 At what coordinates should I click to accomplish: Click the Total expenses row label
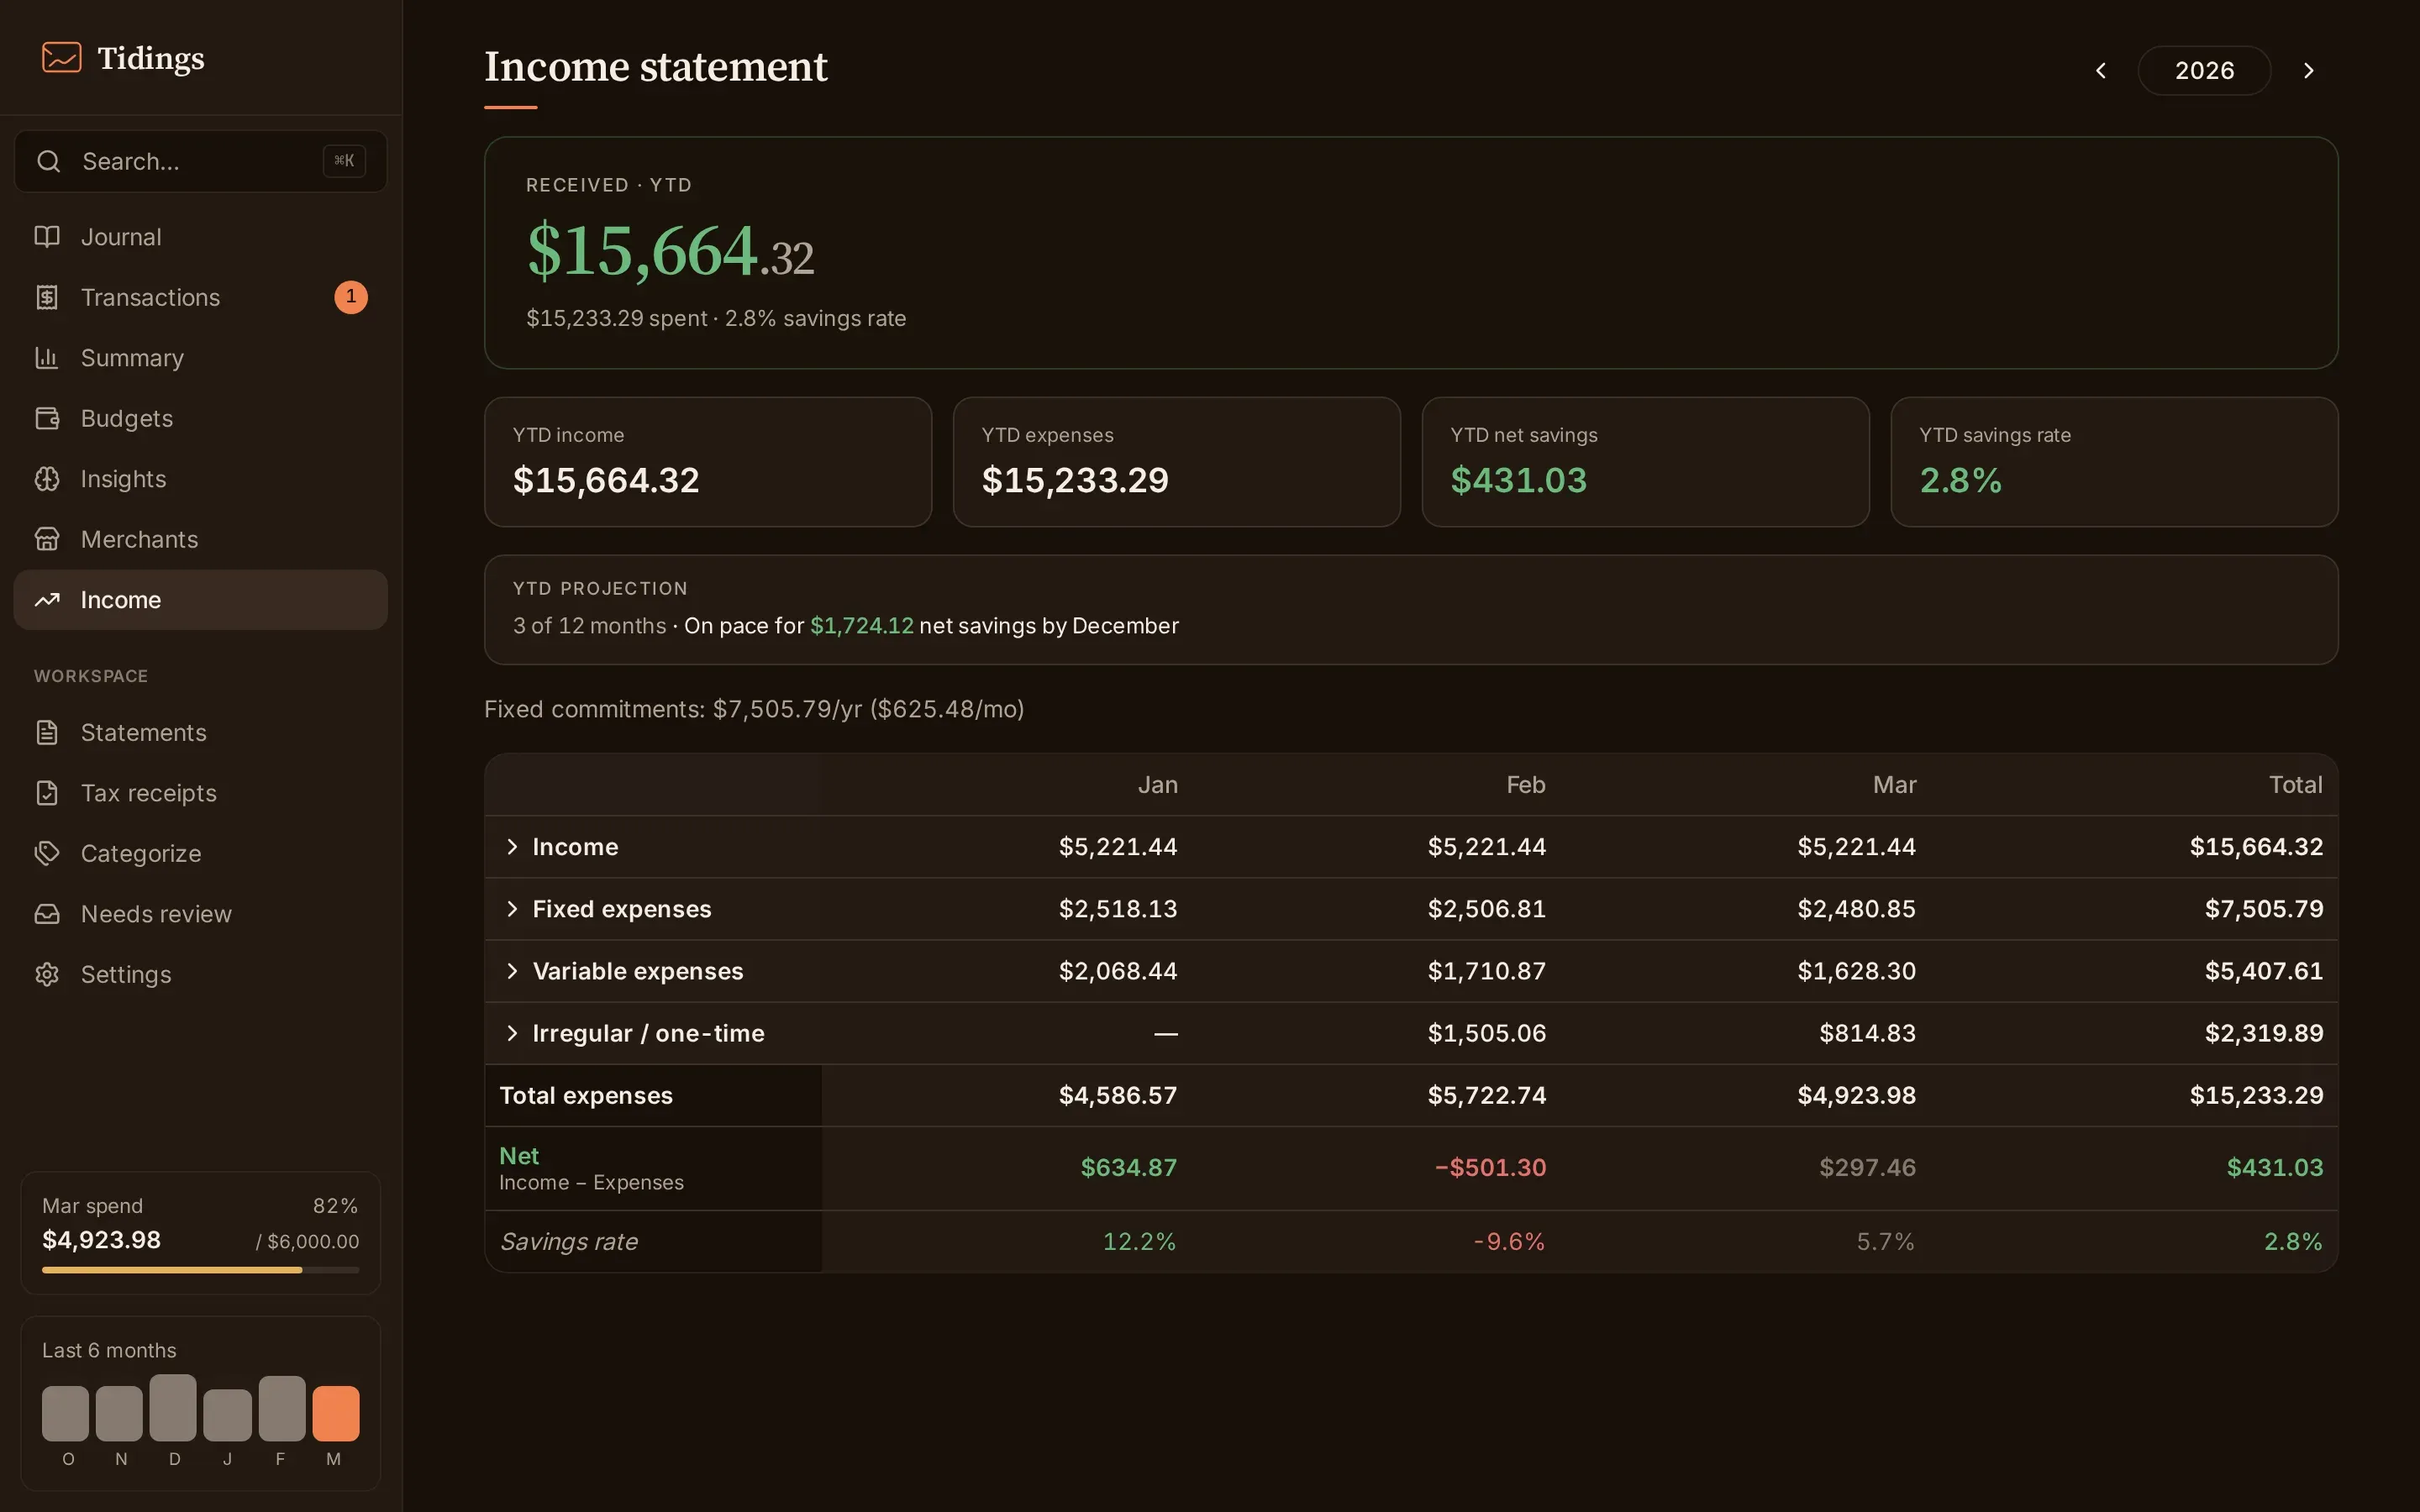pos(586,1096)
